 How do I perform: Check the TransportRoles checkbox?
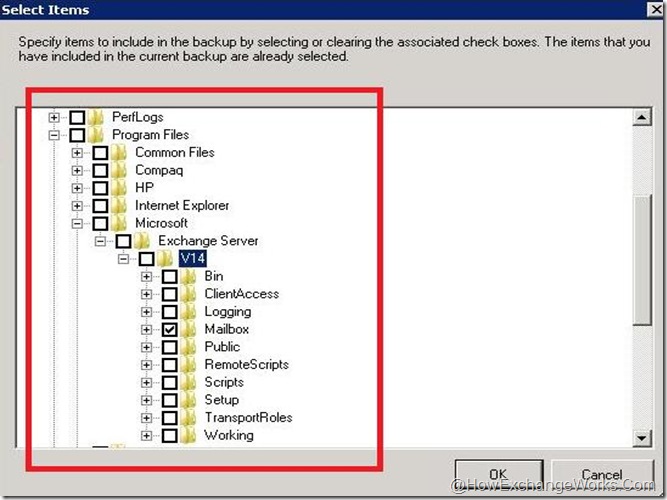coord(170,418)
